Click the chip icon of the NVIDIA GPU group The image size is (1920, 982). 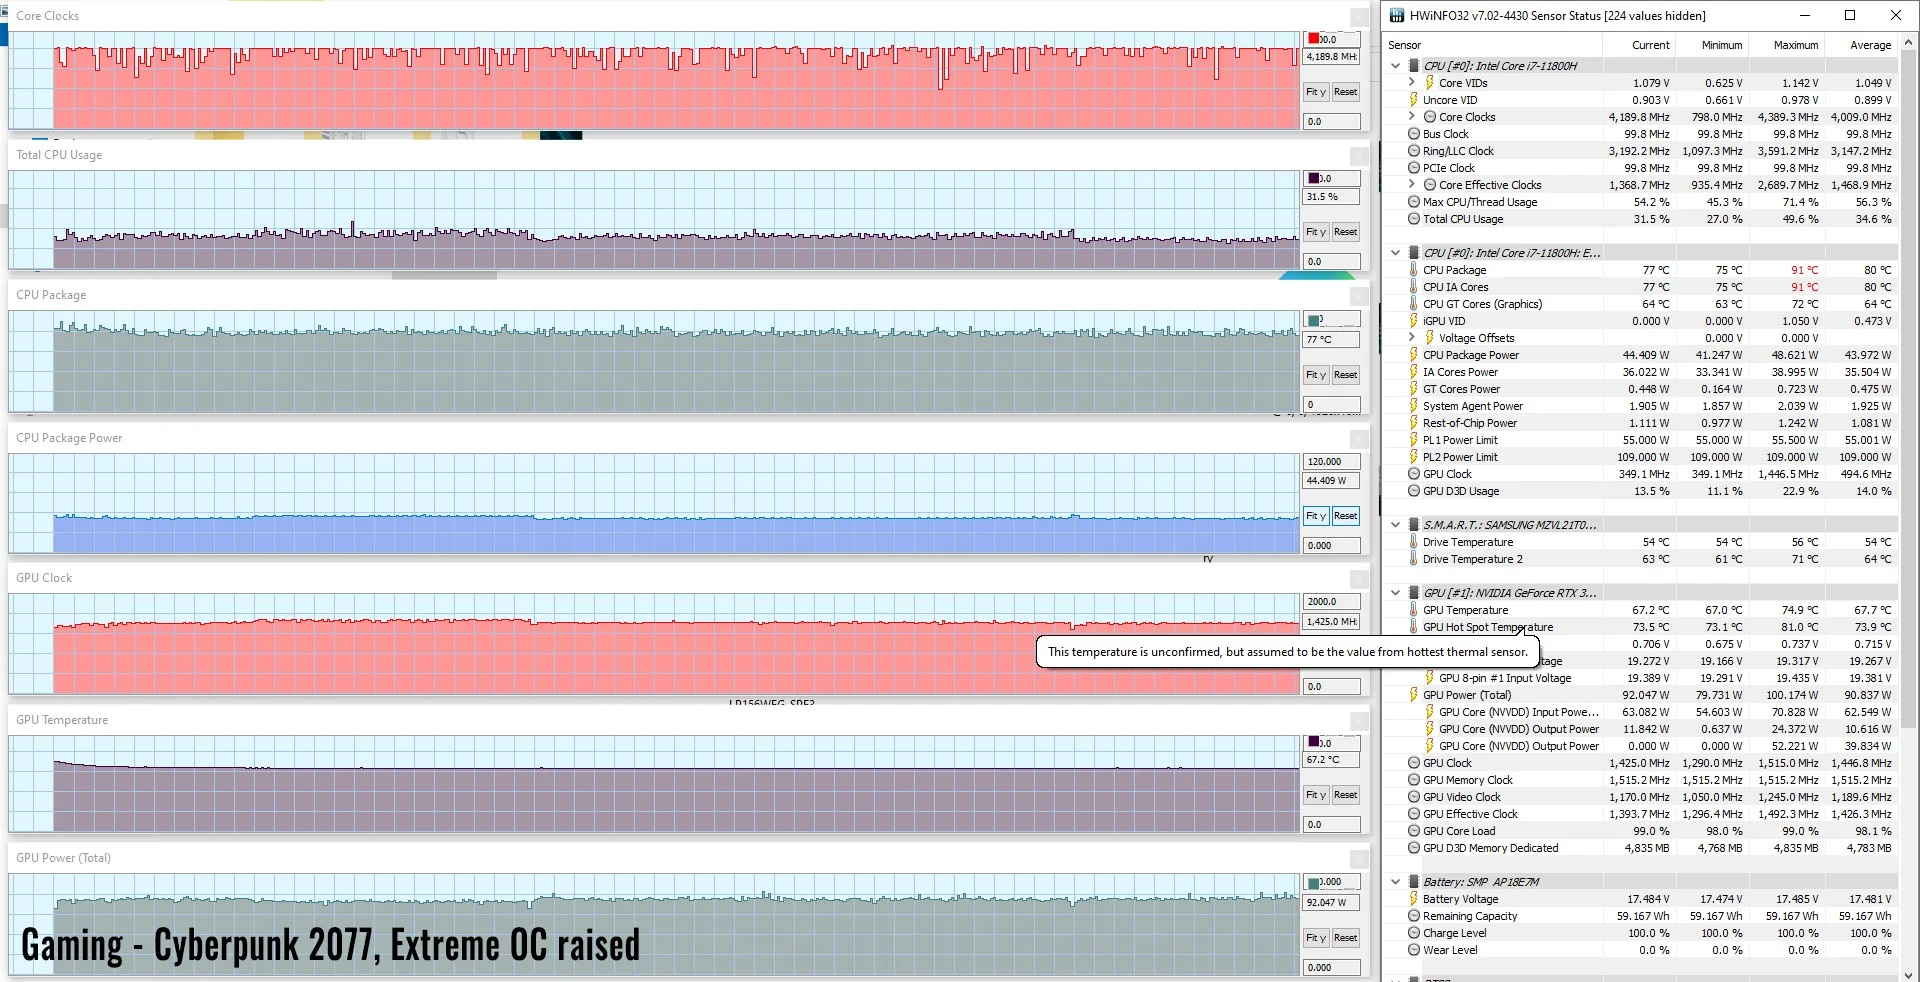coord(1414,593)
